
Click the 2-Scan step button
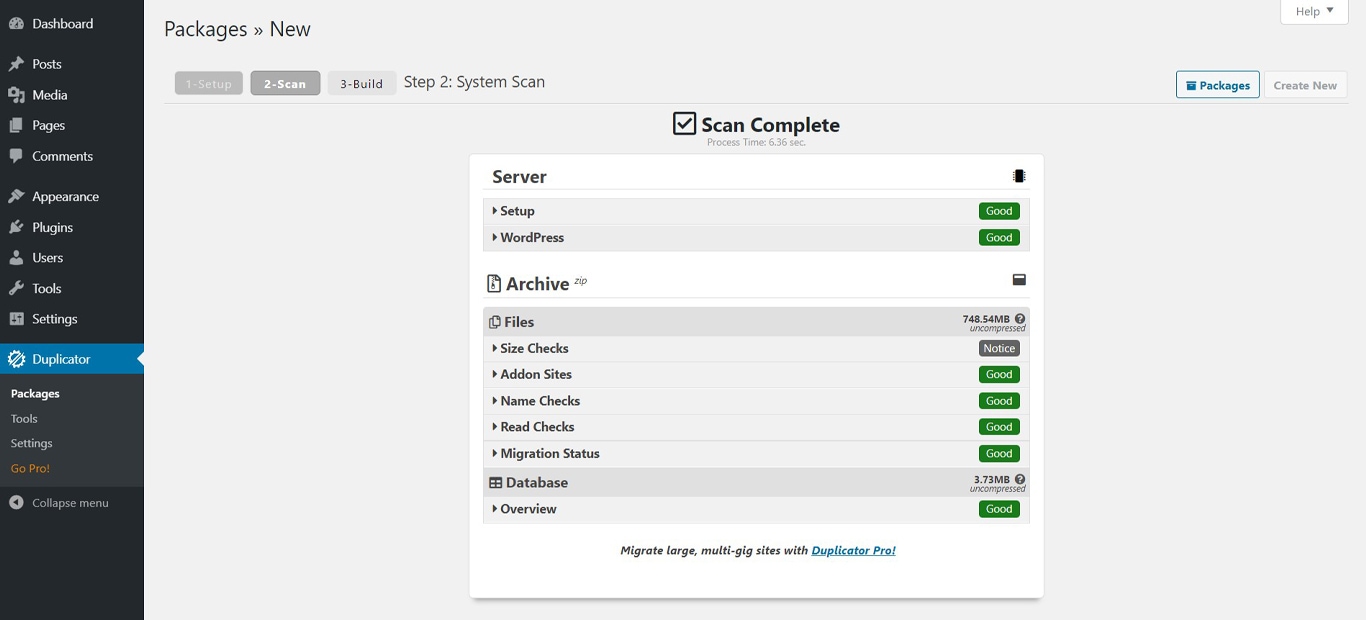[x=285, y=83]
